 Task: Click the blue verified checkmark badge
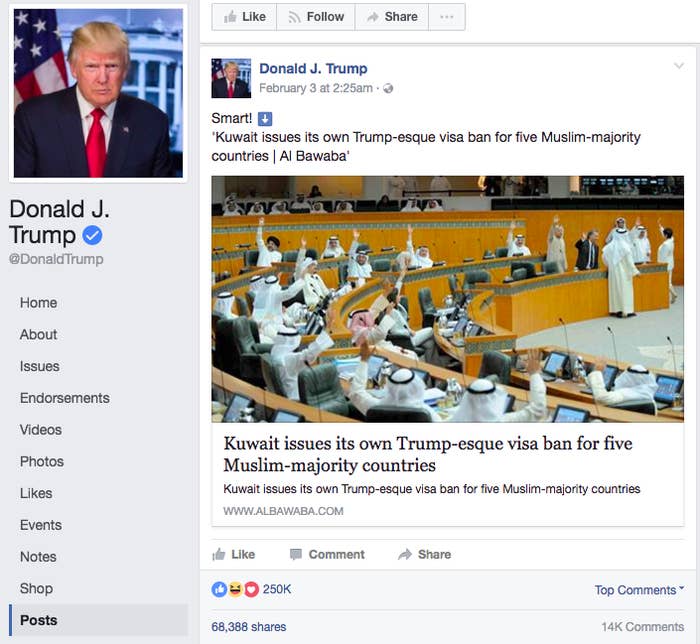point(92,235)
